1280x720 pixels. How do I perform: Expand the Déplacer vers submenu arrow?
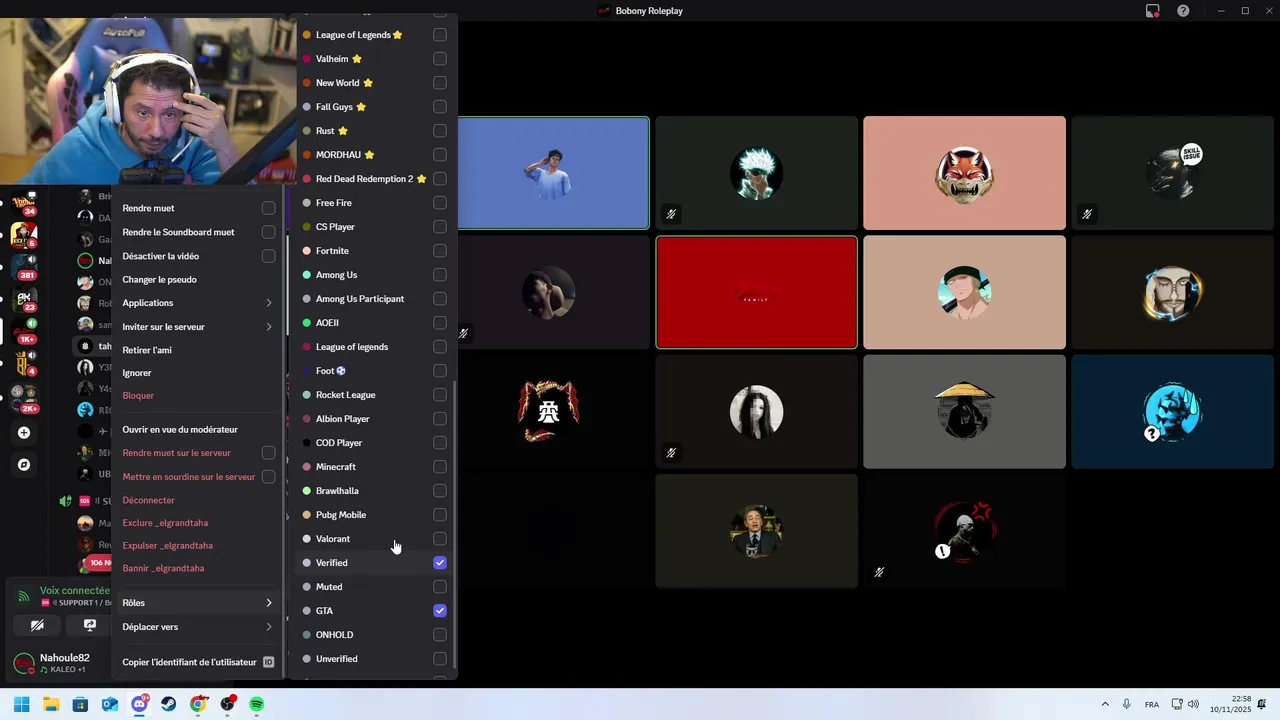269,627
